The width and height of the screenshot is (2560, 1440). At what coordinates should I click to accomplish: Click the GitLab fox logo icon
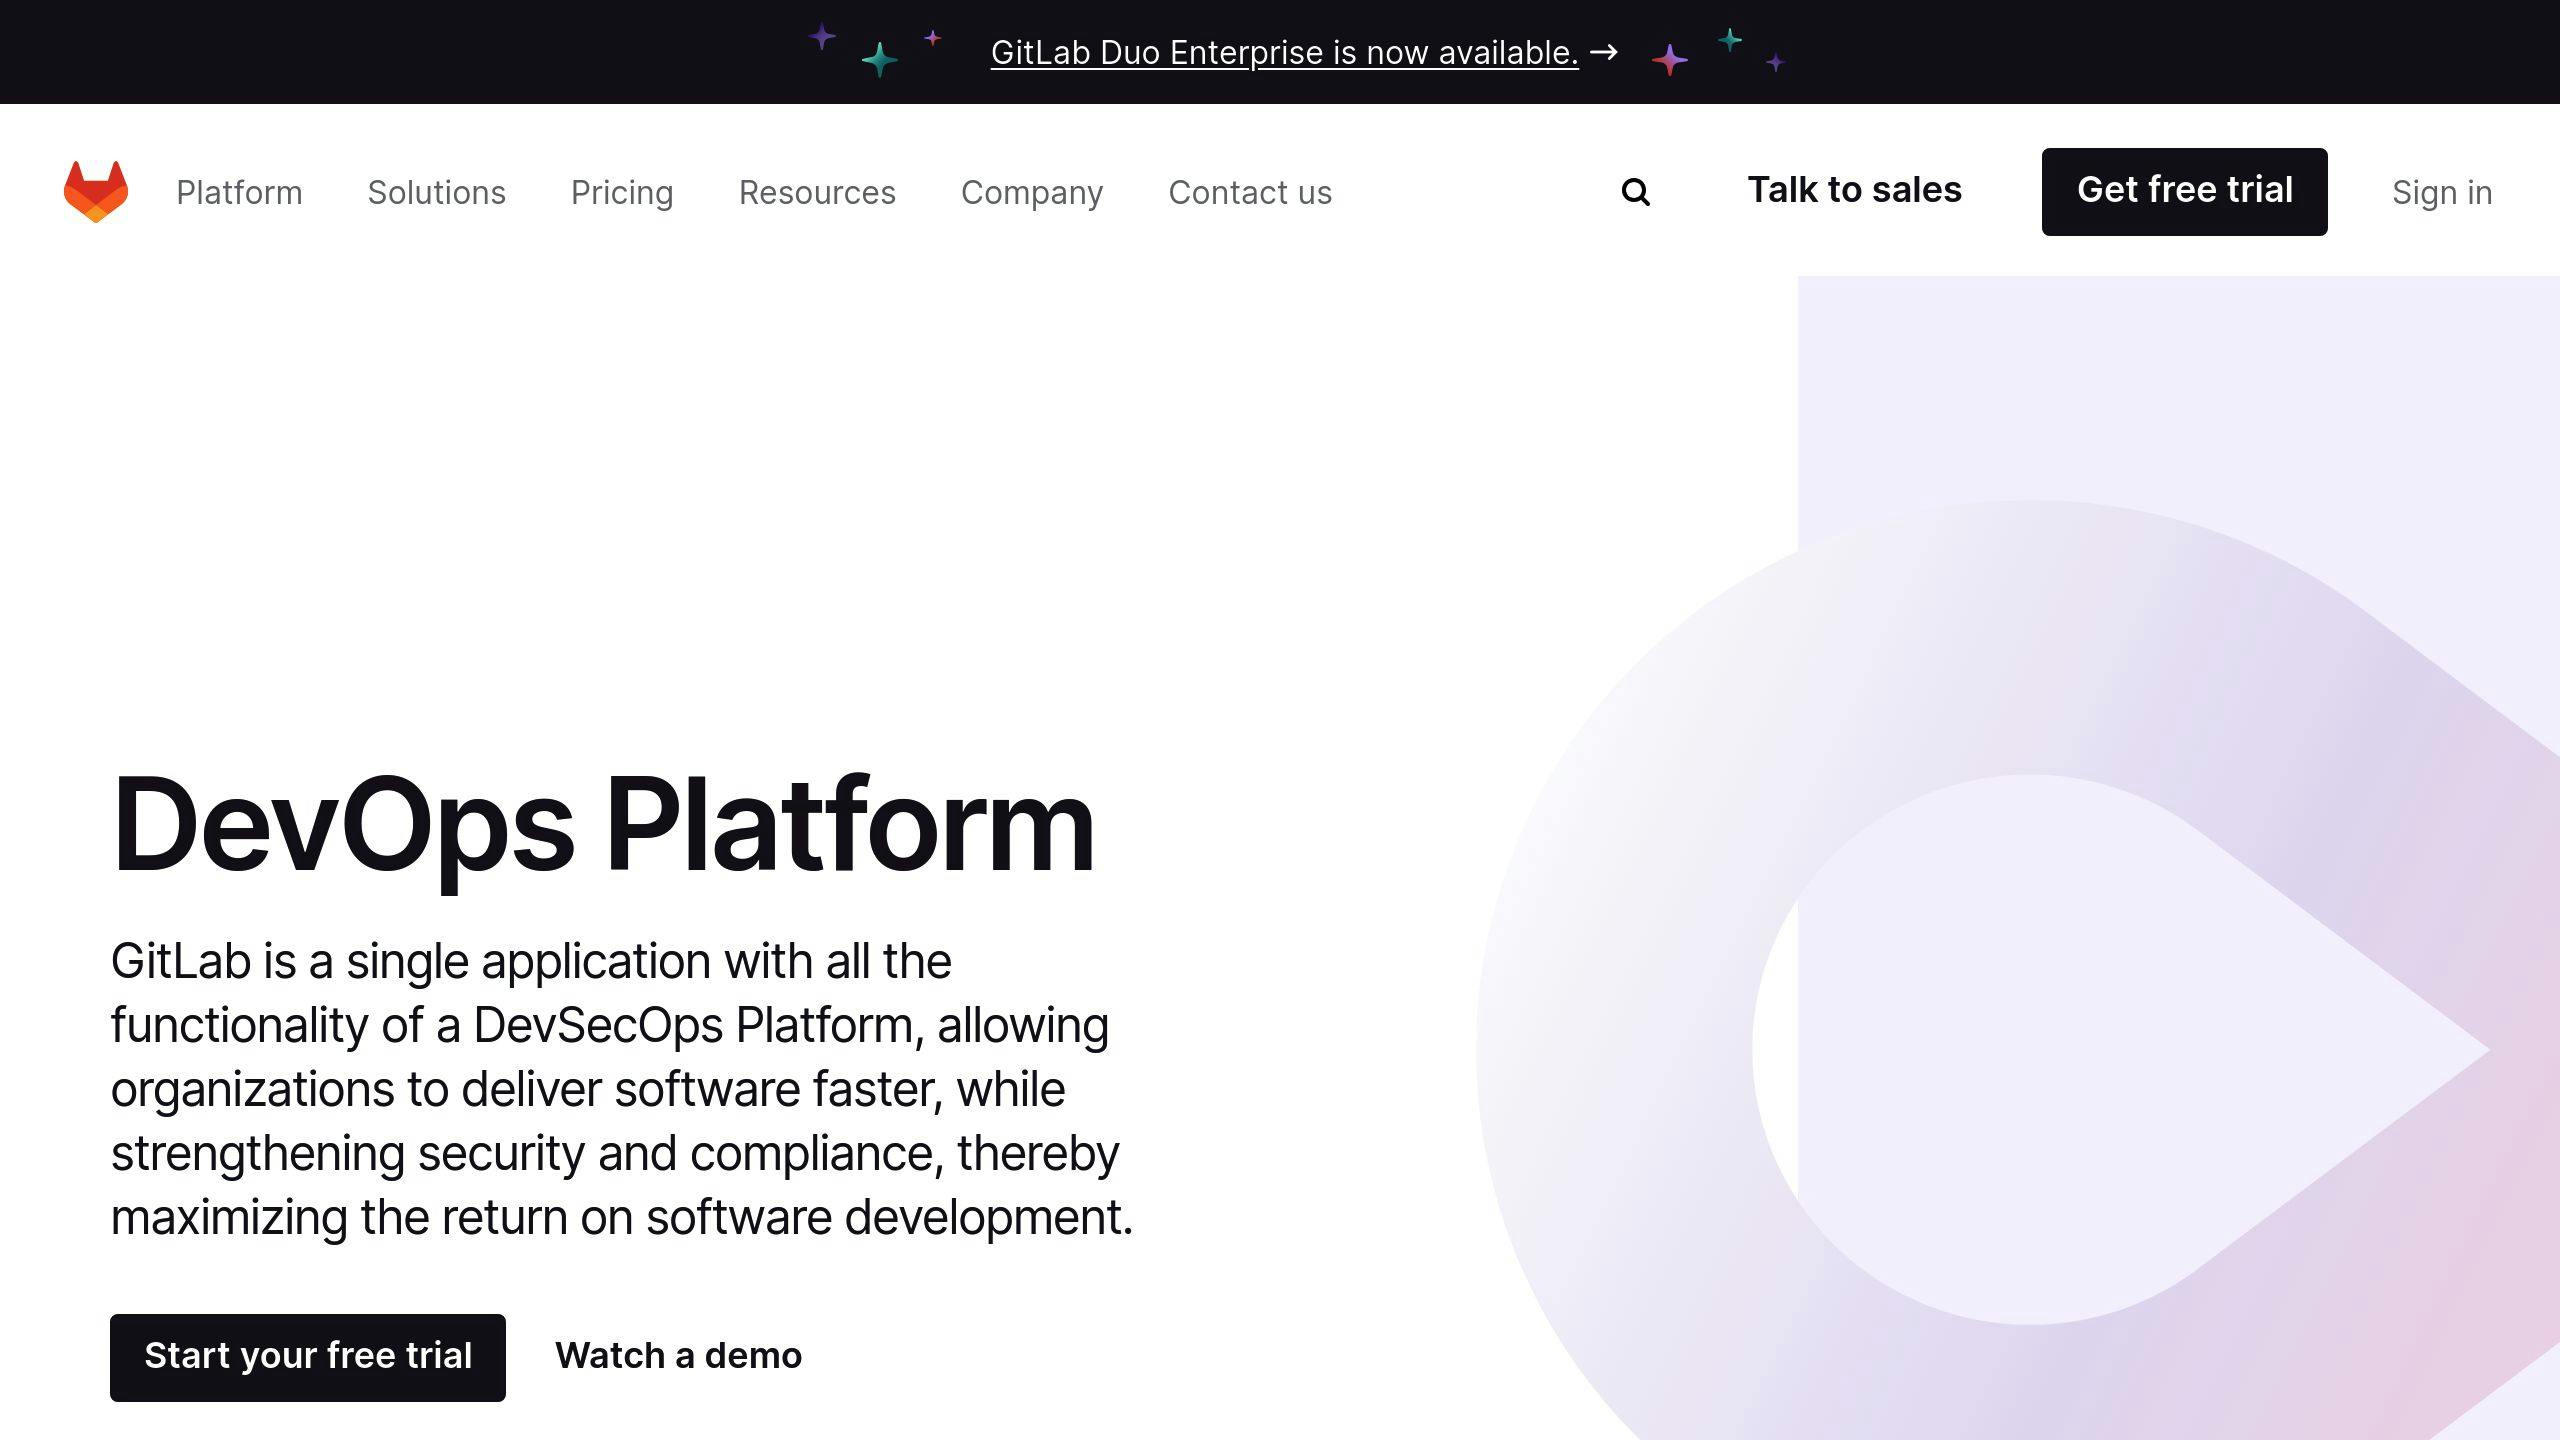(x=95, y=190)
